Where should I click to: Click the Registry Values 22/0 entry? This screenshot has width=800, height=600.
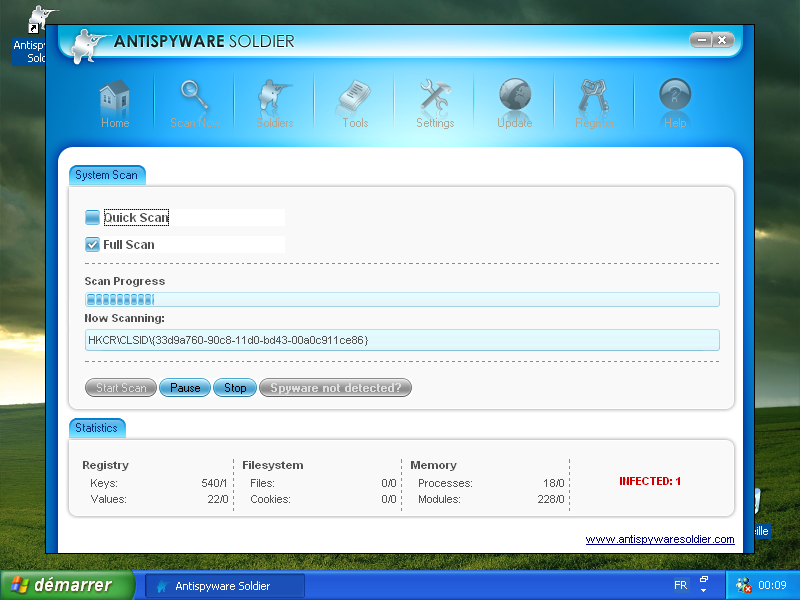tap(217, 499)
